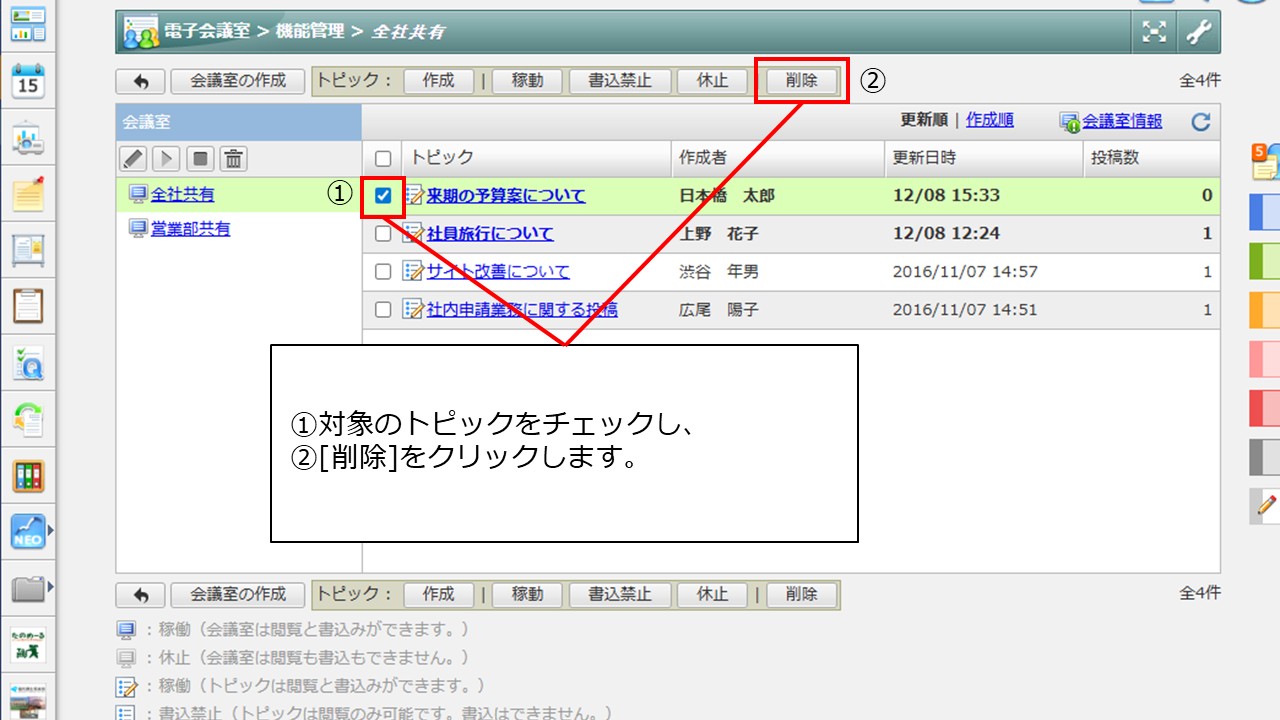
Task: Sort topics by 更新順
Action: (x=925, y=120)
